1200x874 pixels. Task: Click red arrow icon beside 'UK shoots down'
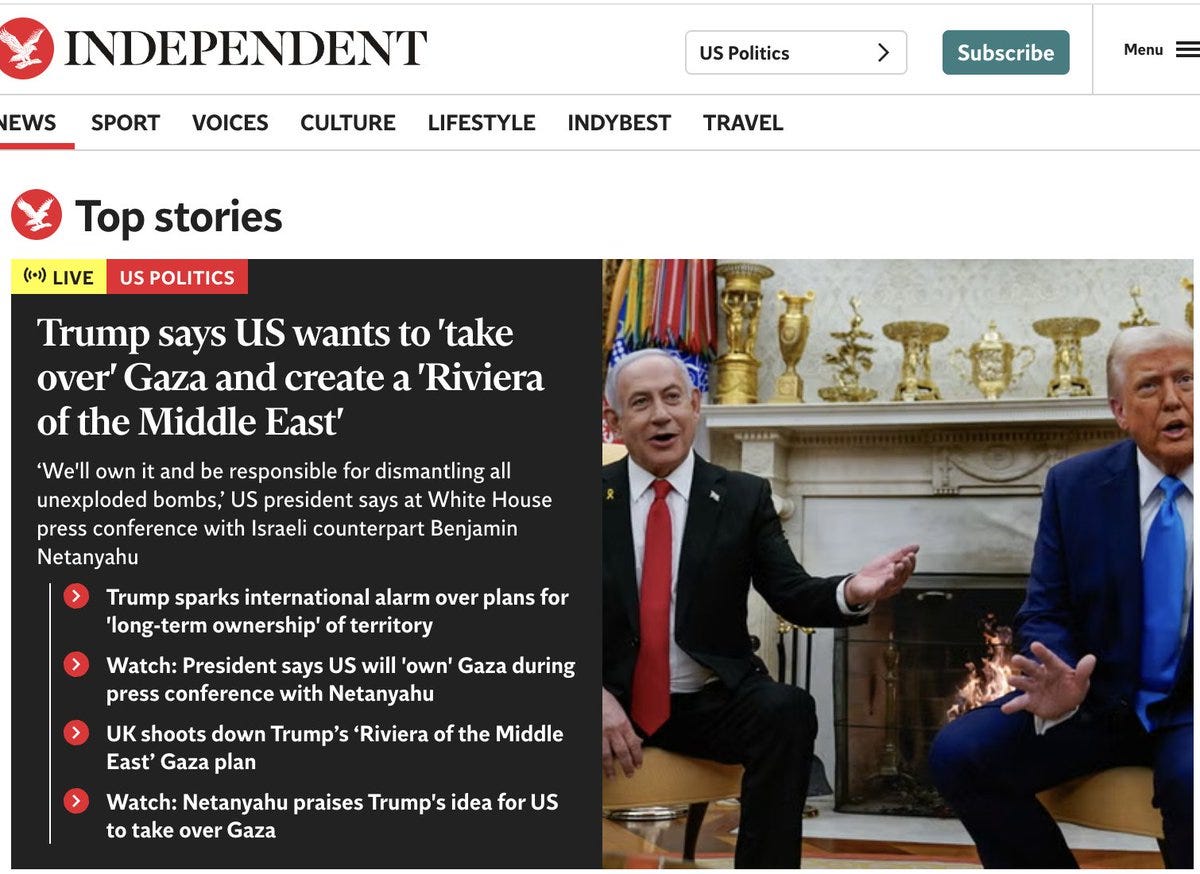pyautogui.click(x=76, y=733)
